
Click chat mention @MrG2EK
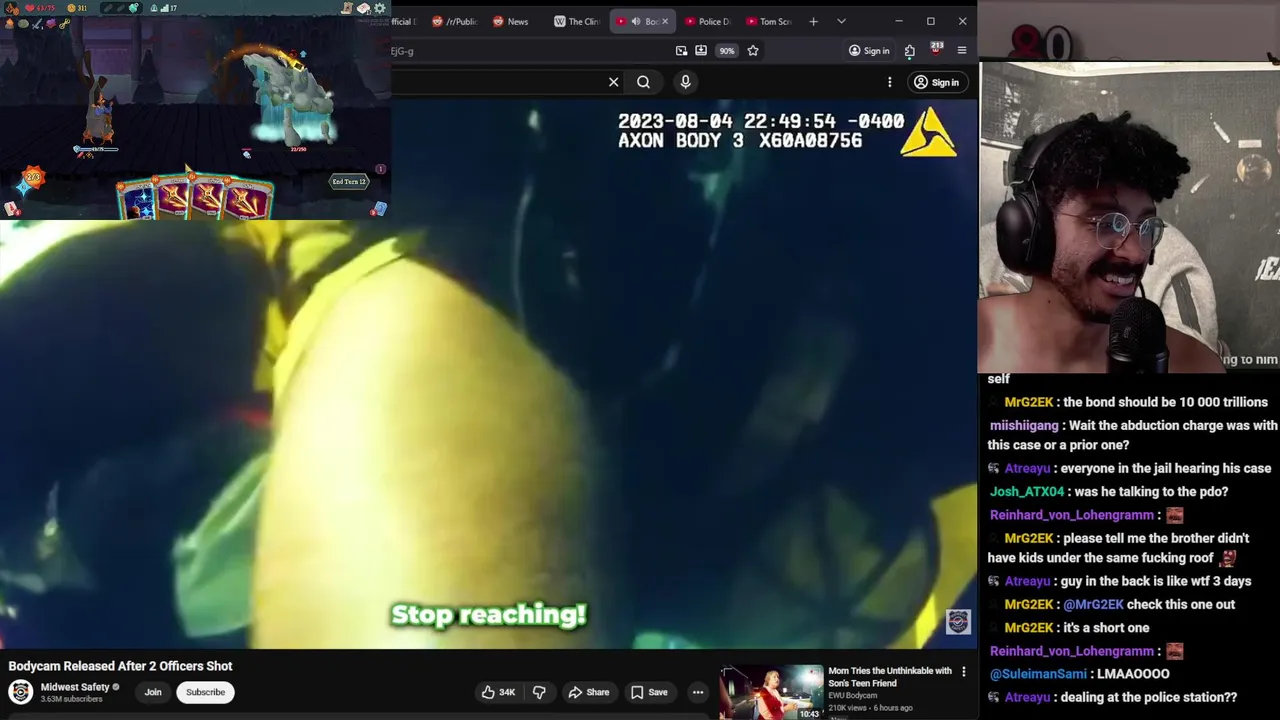[x=1093, y=604]
